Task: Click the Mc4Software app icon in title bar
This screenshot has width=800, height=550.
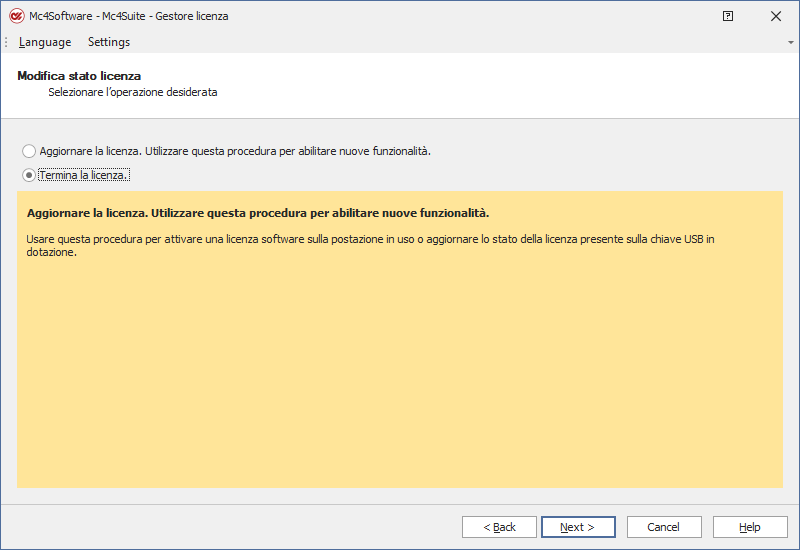Action: tap(16, 16)
